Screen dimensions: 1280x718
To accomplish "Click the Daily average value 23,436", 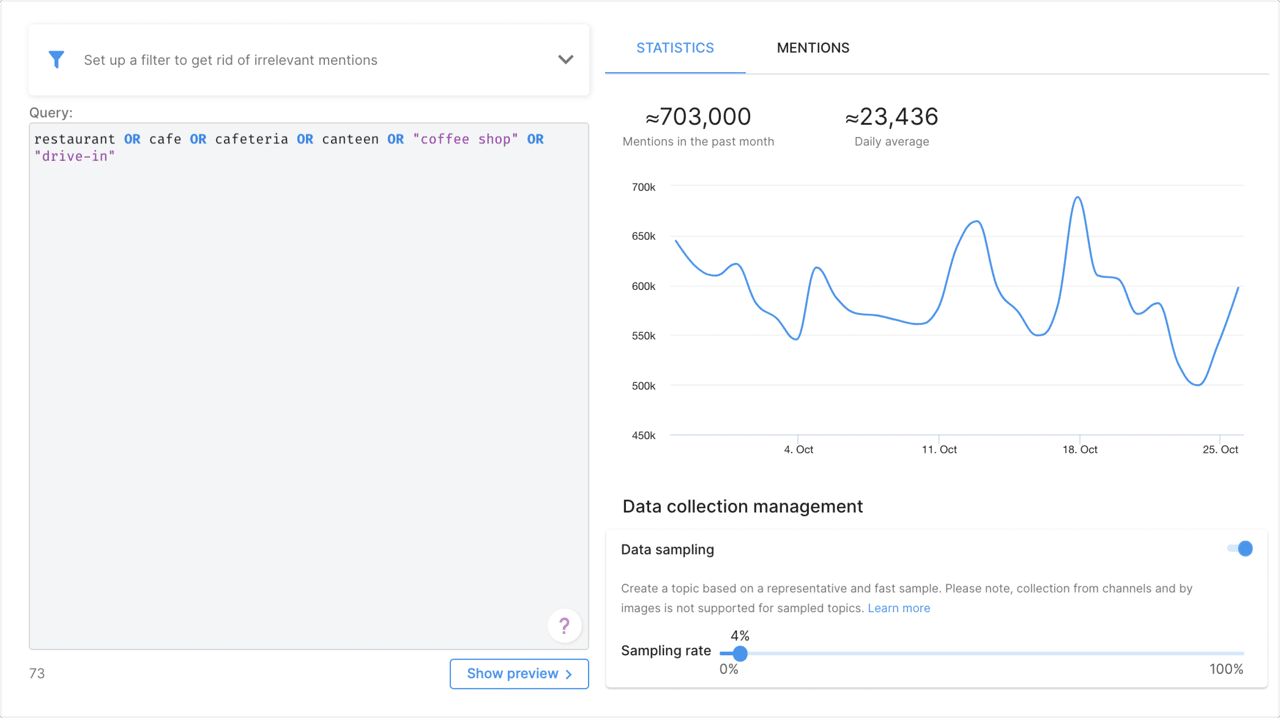I will pos(890,116).
